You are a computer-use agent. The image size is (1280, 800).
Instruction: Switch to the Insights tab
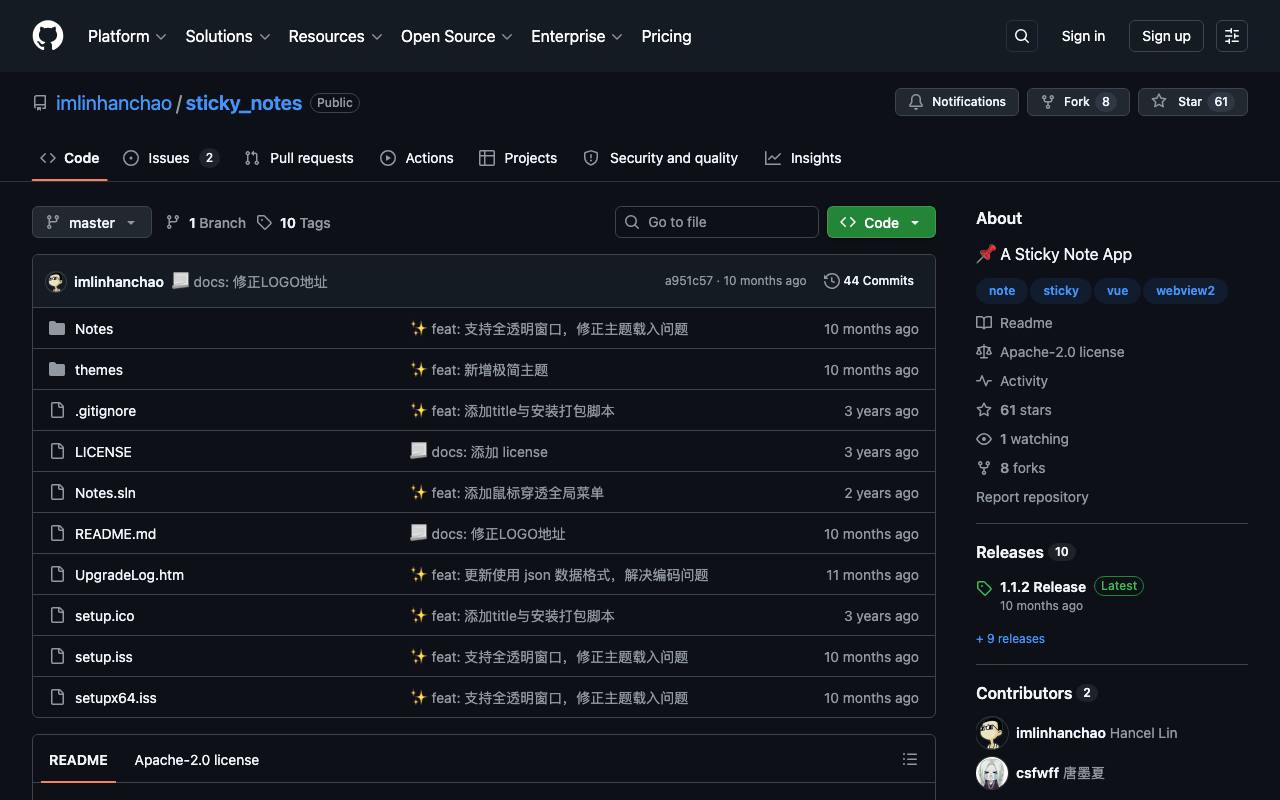(803, 158)
